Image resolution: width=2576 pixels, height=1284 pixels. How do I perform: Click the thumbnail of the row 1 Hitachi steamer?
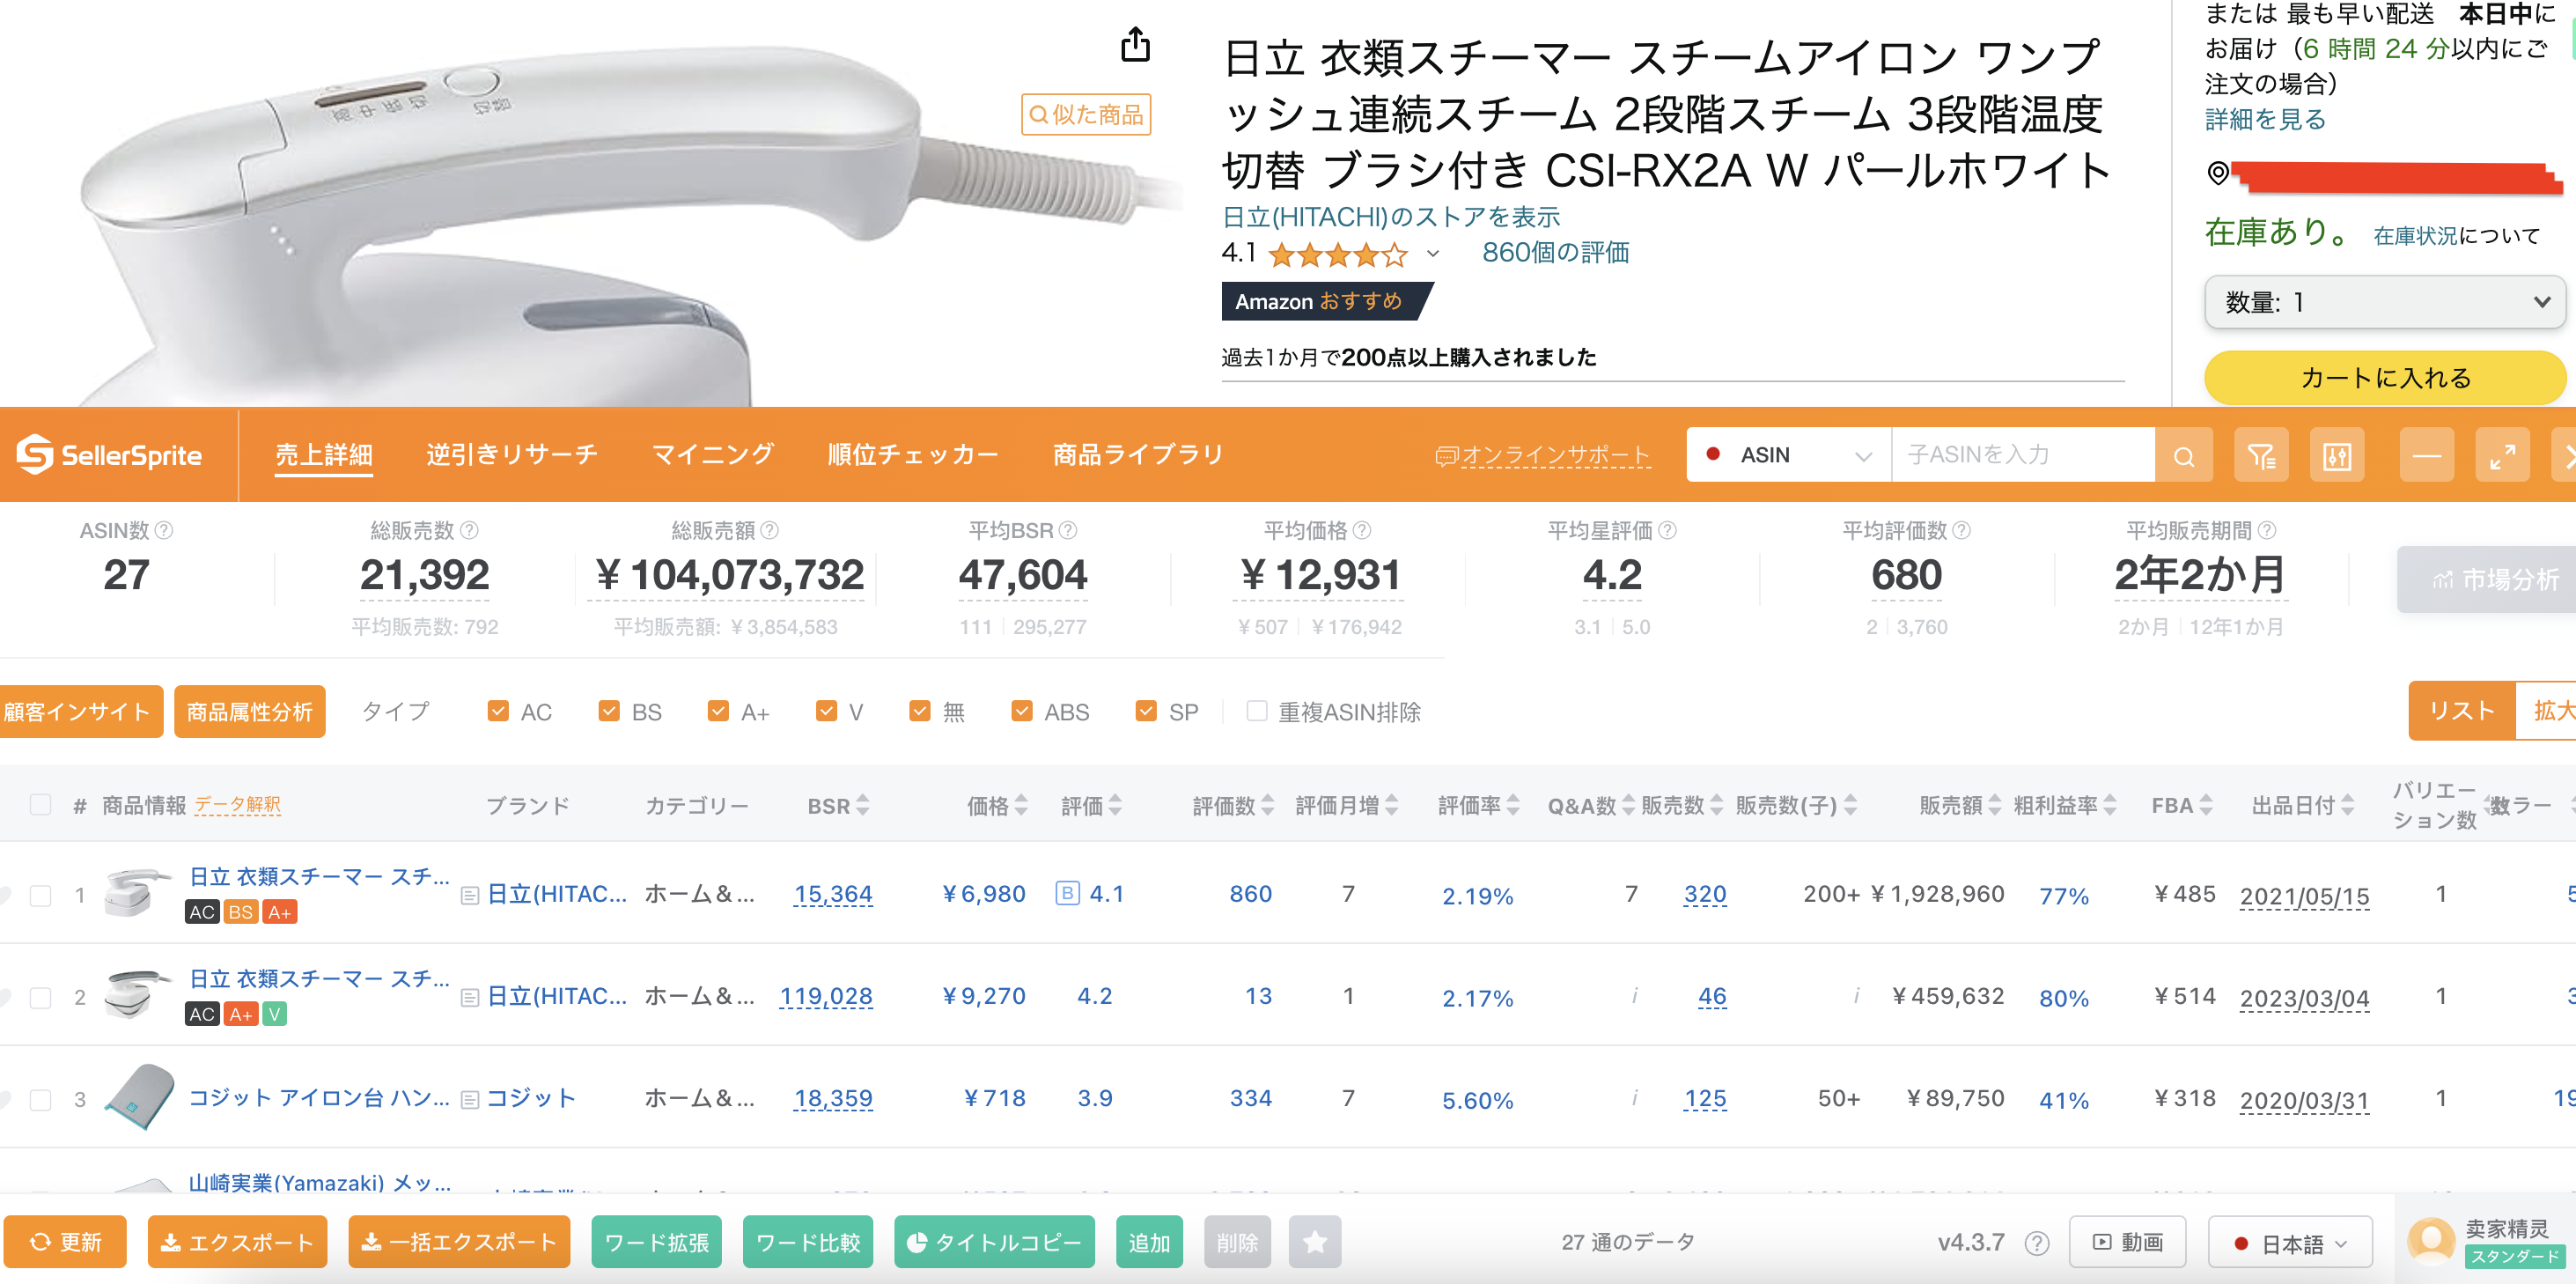(x=138, y=893)
